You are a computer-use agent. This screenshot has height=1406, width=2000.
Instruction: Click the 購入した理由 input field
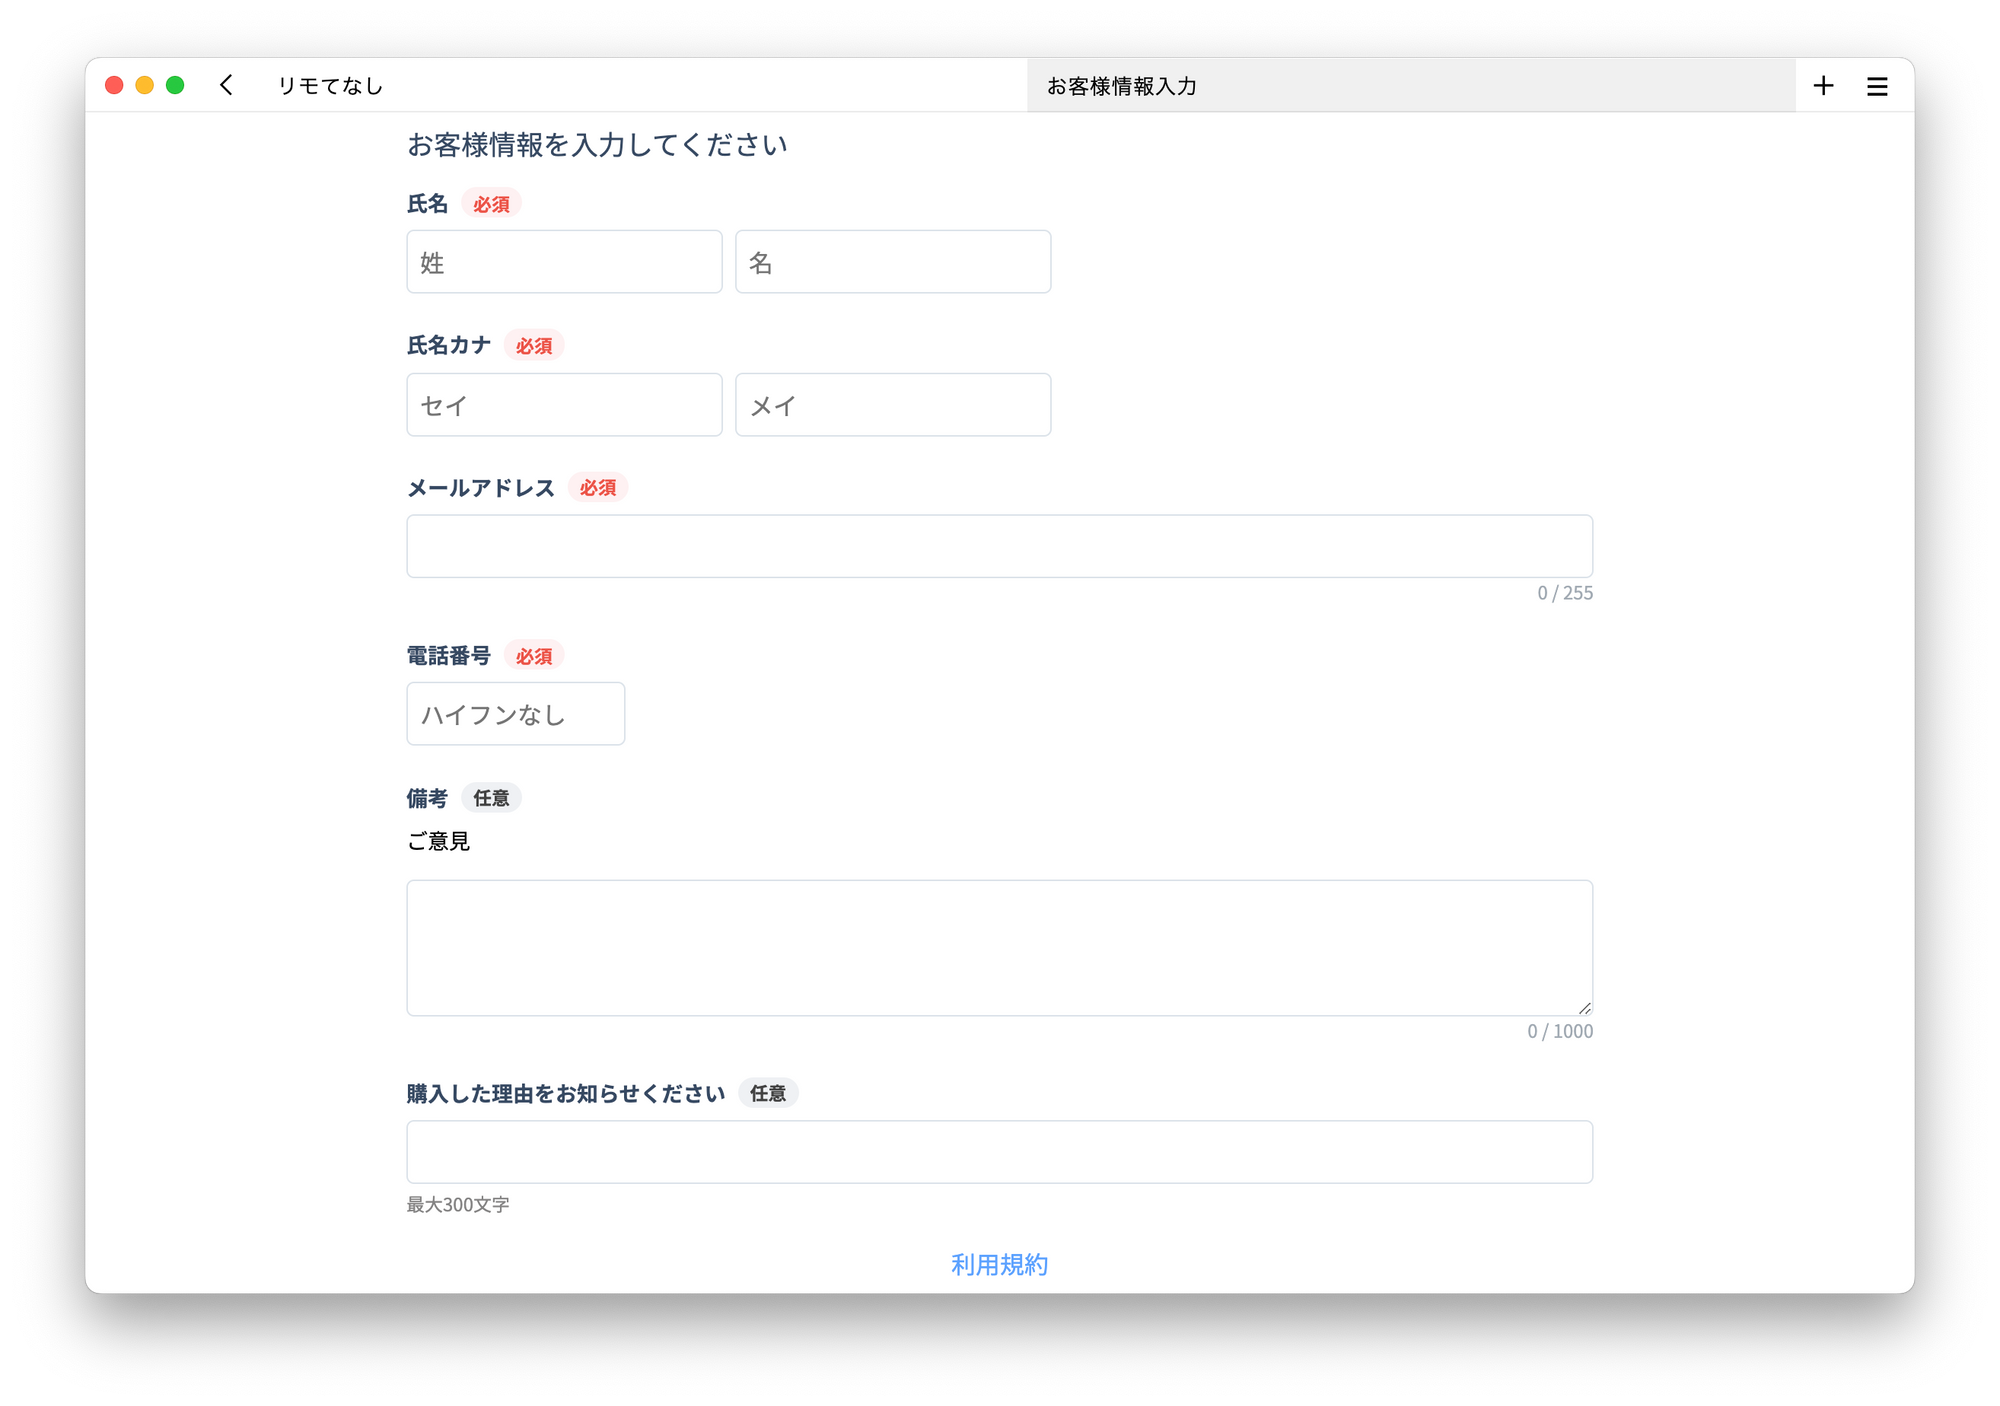click(999, 1152)
